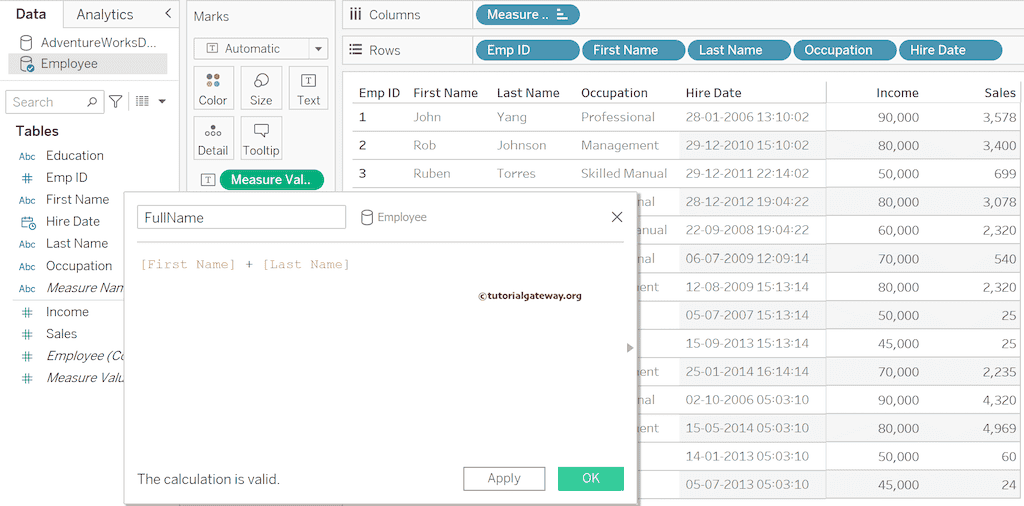
Task: Open the data pane view options arrow
Action: (x=162, y=101)
